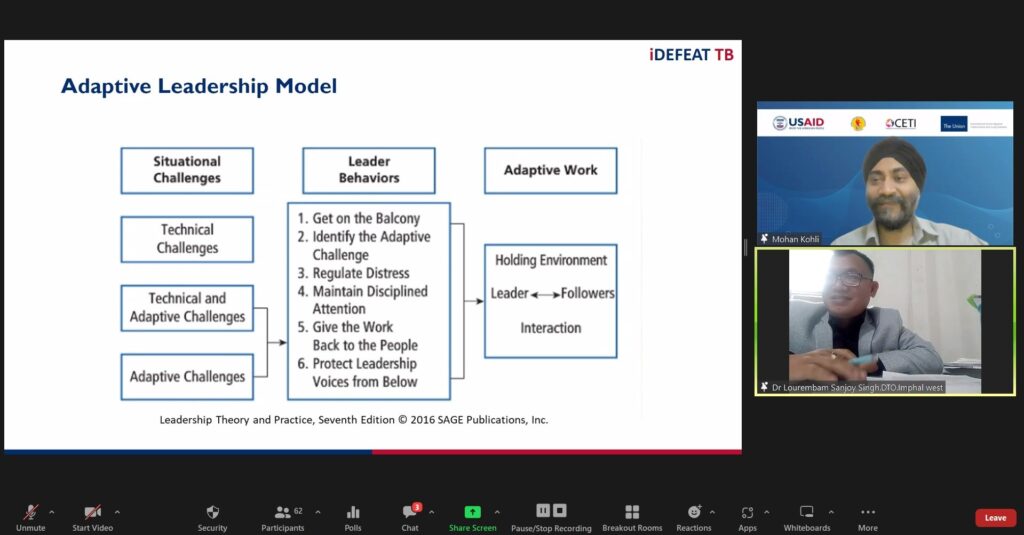
Task: Pause the recording
Action: [x=543, y=510]
